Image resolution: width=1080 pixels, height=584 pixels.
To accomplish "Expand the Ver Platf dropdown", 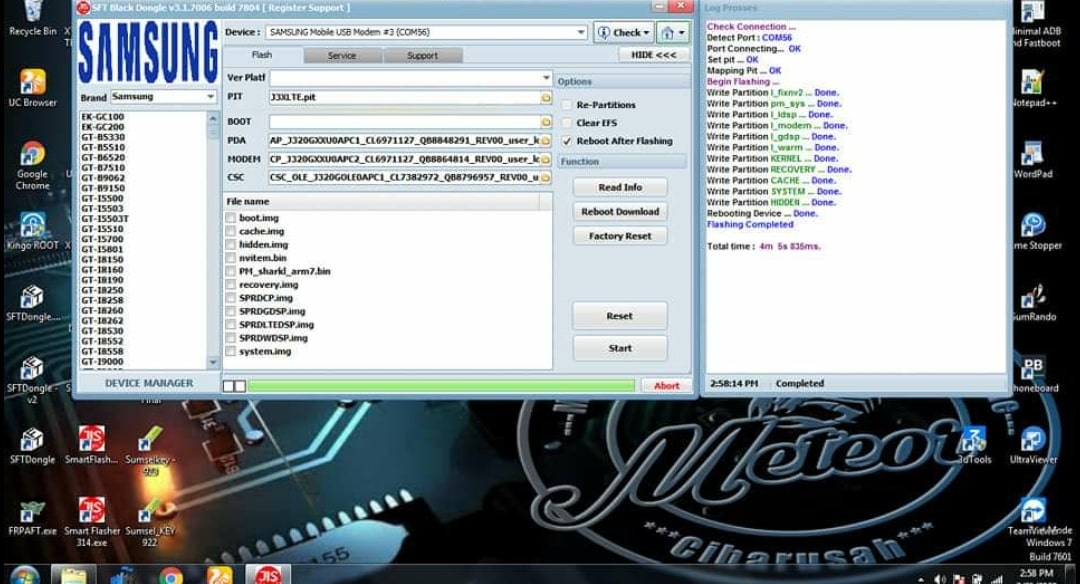I will (546, 78).
